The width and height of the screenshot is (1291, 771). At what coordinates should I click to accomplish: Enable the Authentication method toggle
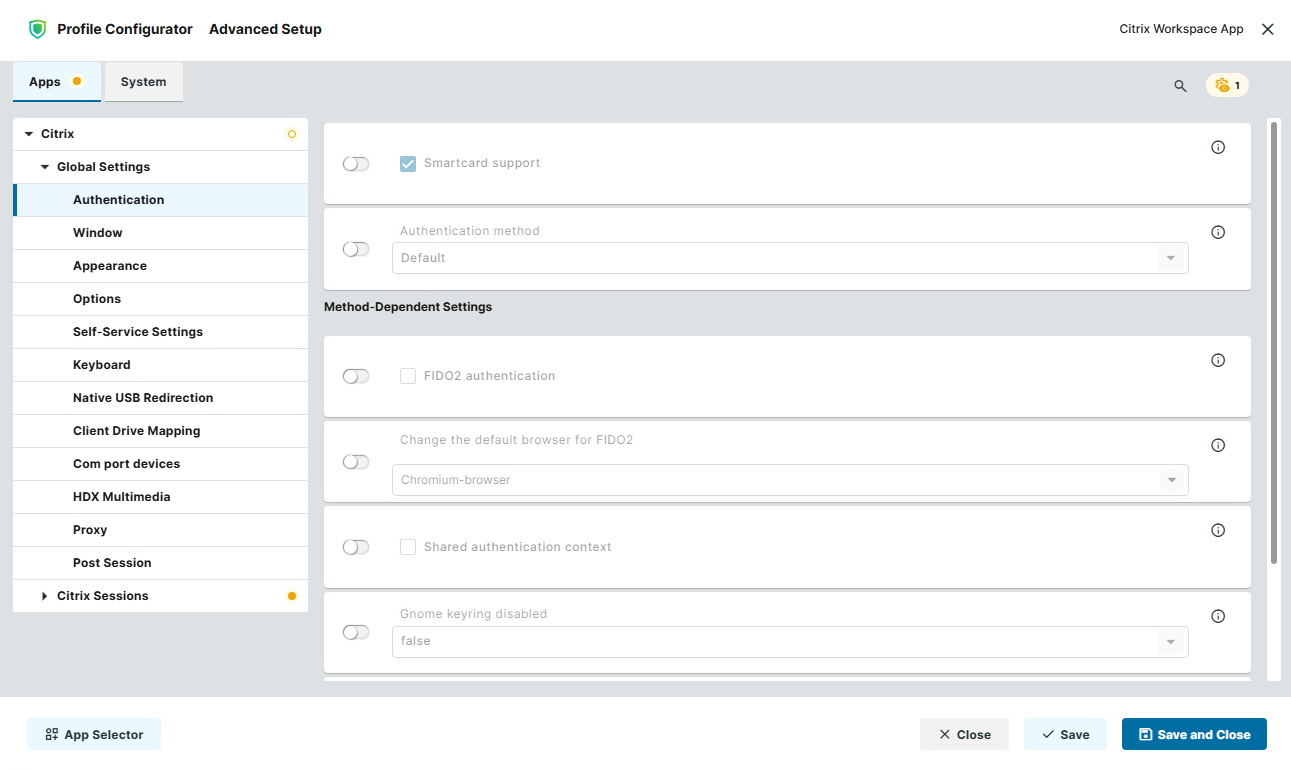pos(356,249)
